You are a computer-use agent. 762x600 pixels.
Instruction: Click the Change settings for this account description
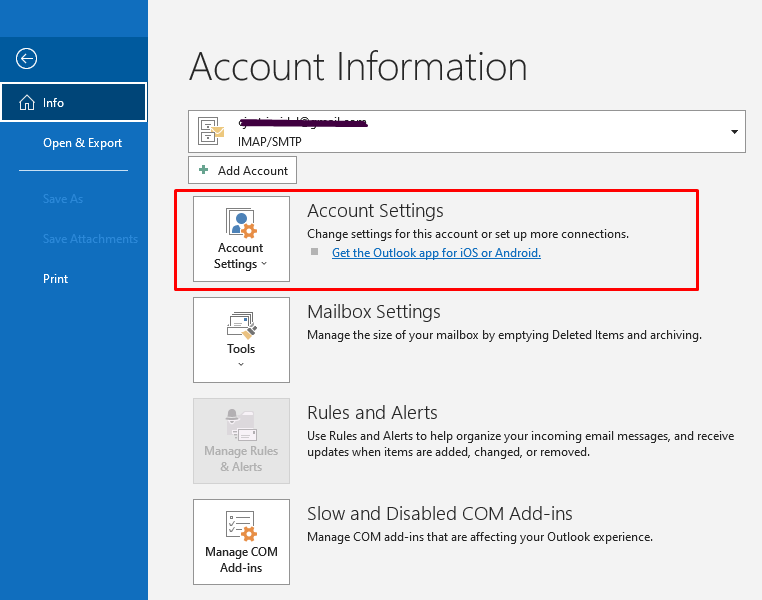pos(468,234)
